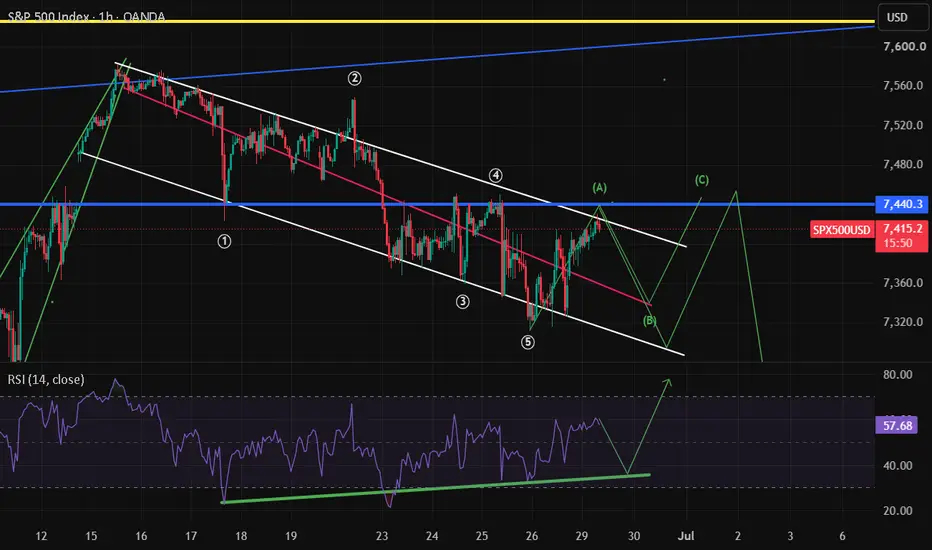The height and width of the screenshot is (550, 932).
Task: Click the 30 date axis label
Action: [x=634, y=536]
